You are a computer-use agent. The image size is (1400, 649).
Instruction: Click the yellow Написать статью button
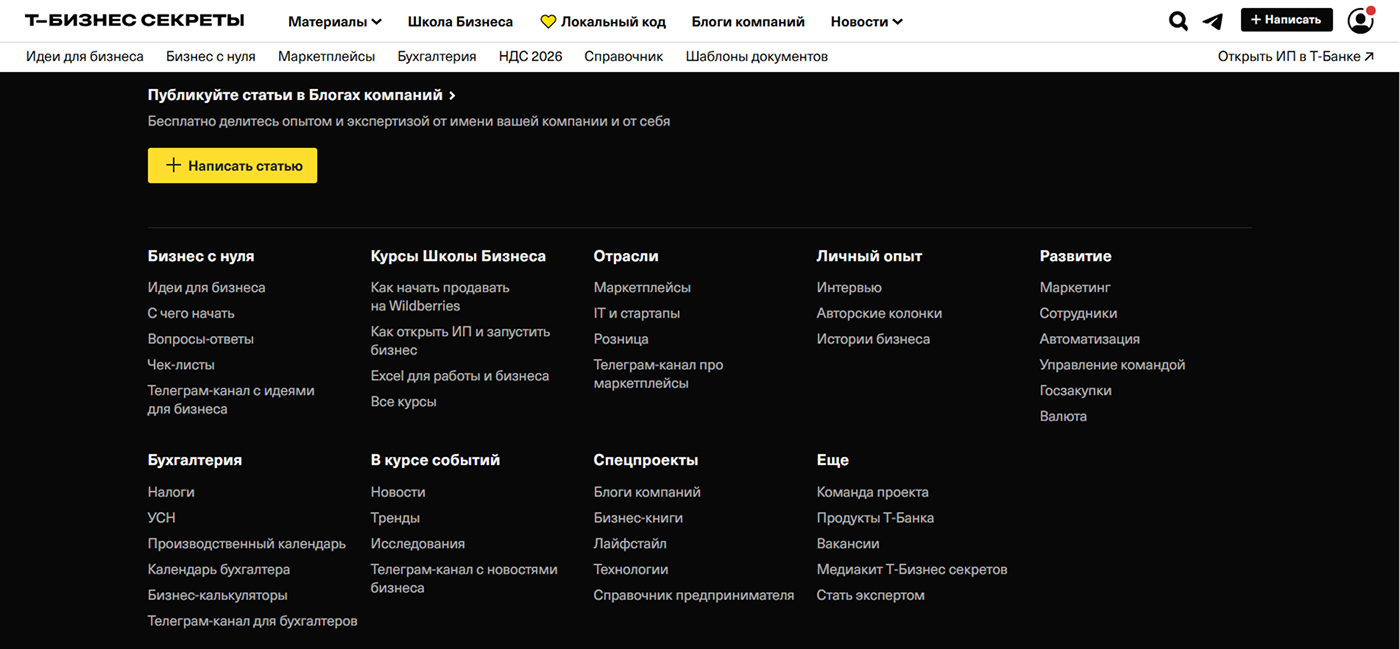(x=232, y=166)
